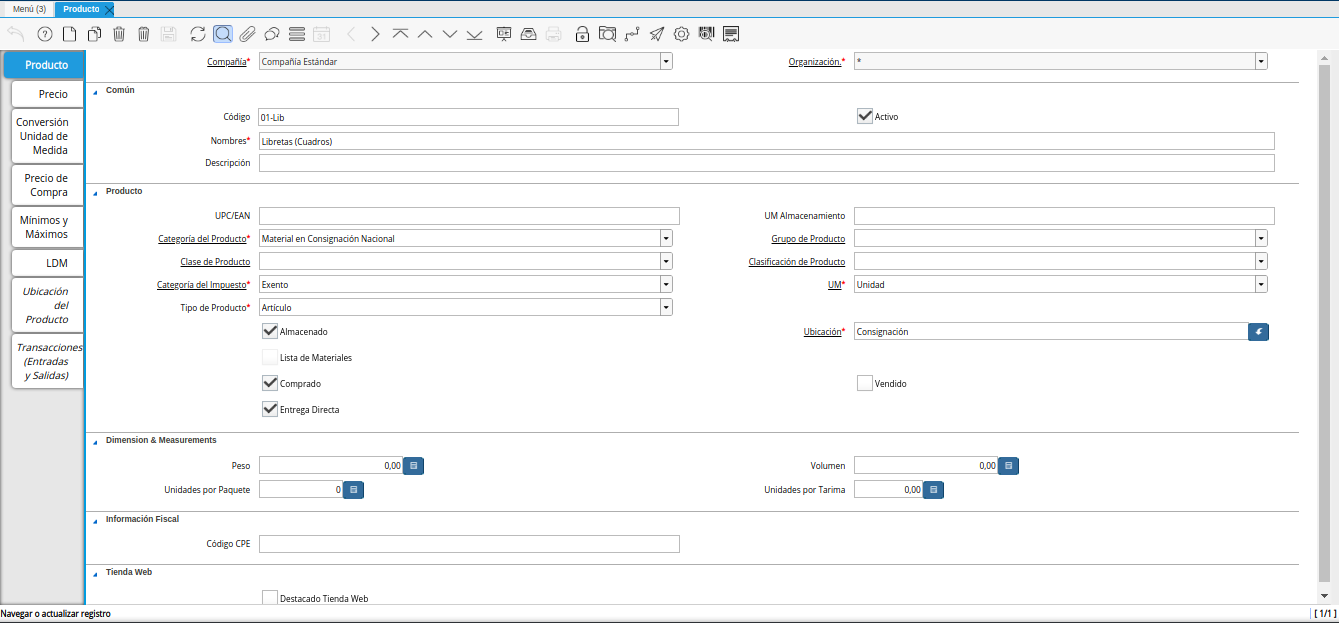Enable the Vendido checkbox
Screen dimensions: 1339x623
(865, 383)
